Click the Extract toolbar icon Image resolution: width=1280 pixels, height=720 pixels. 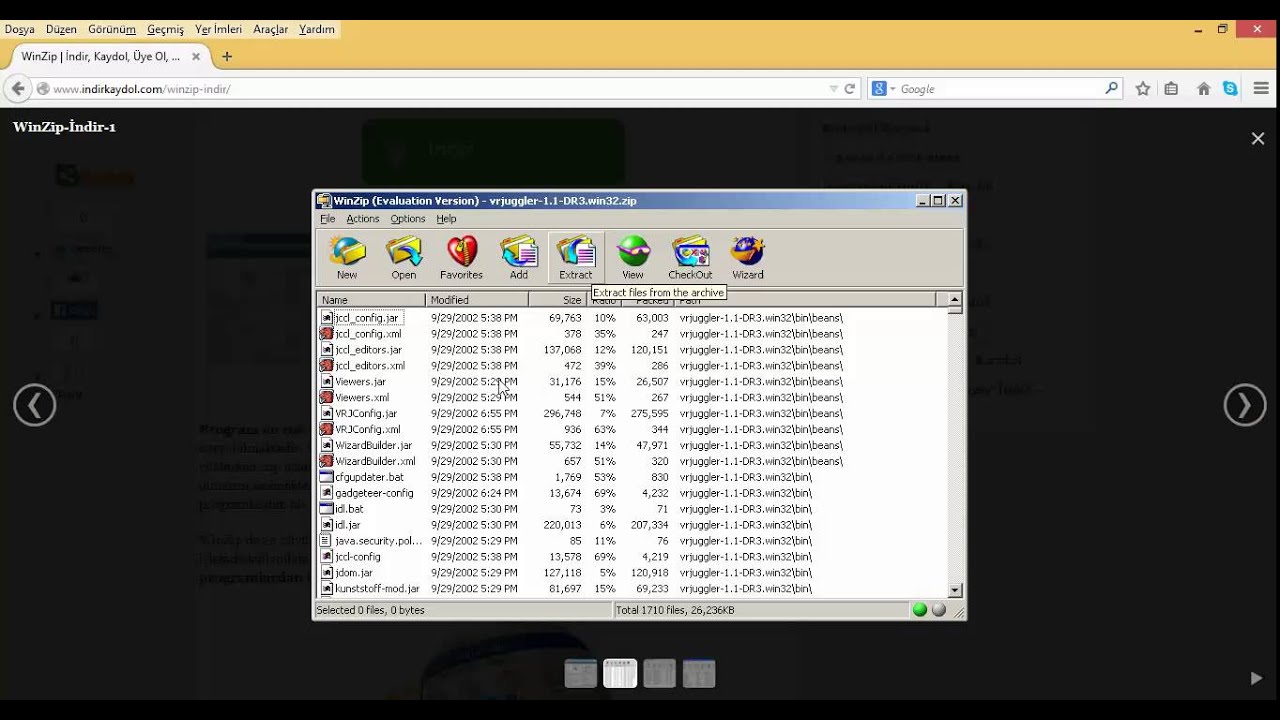[576, 257]
